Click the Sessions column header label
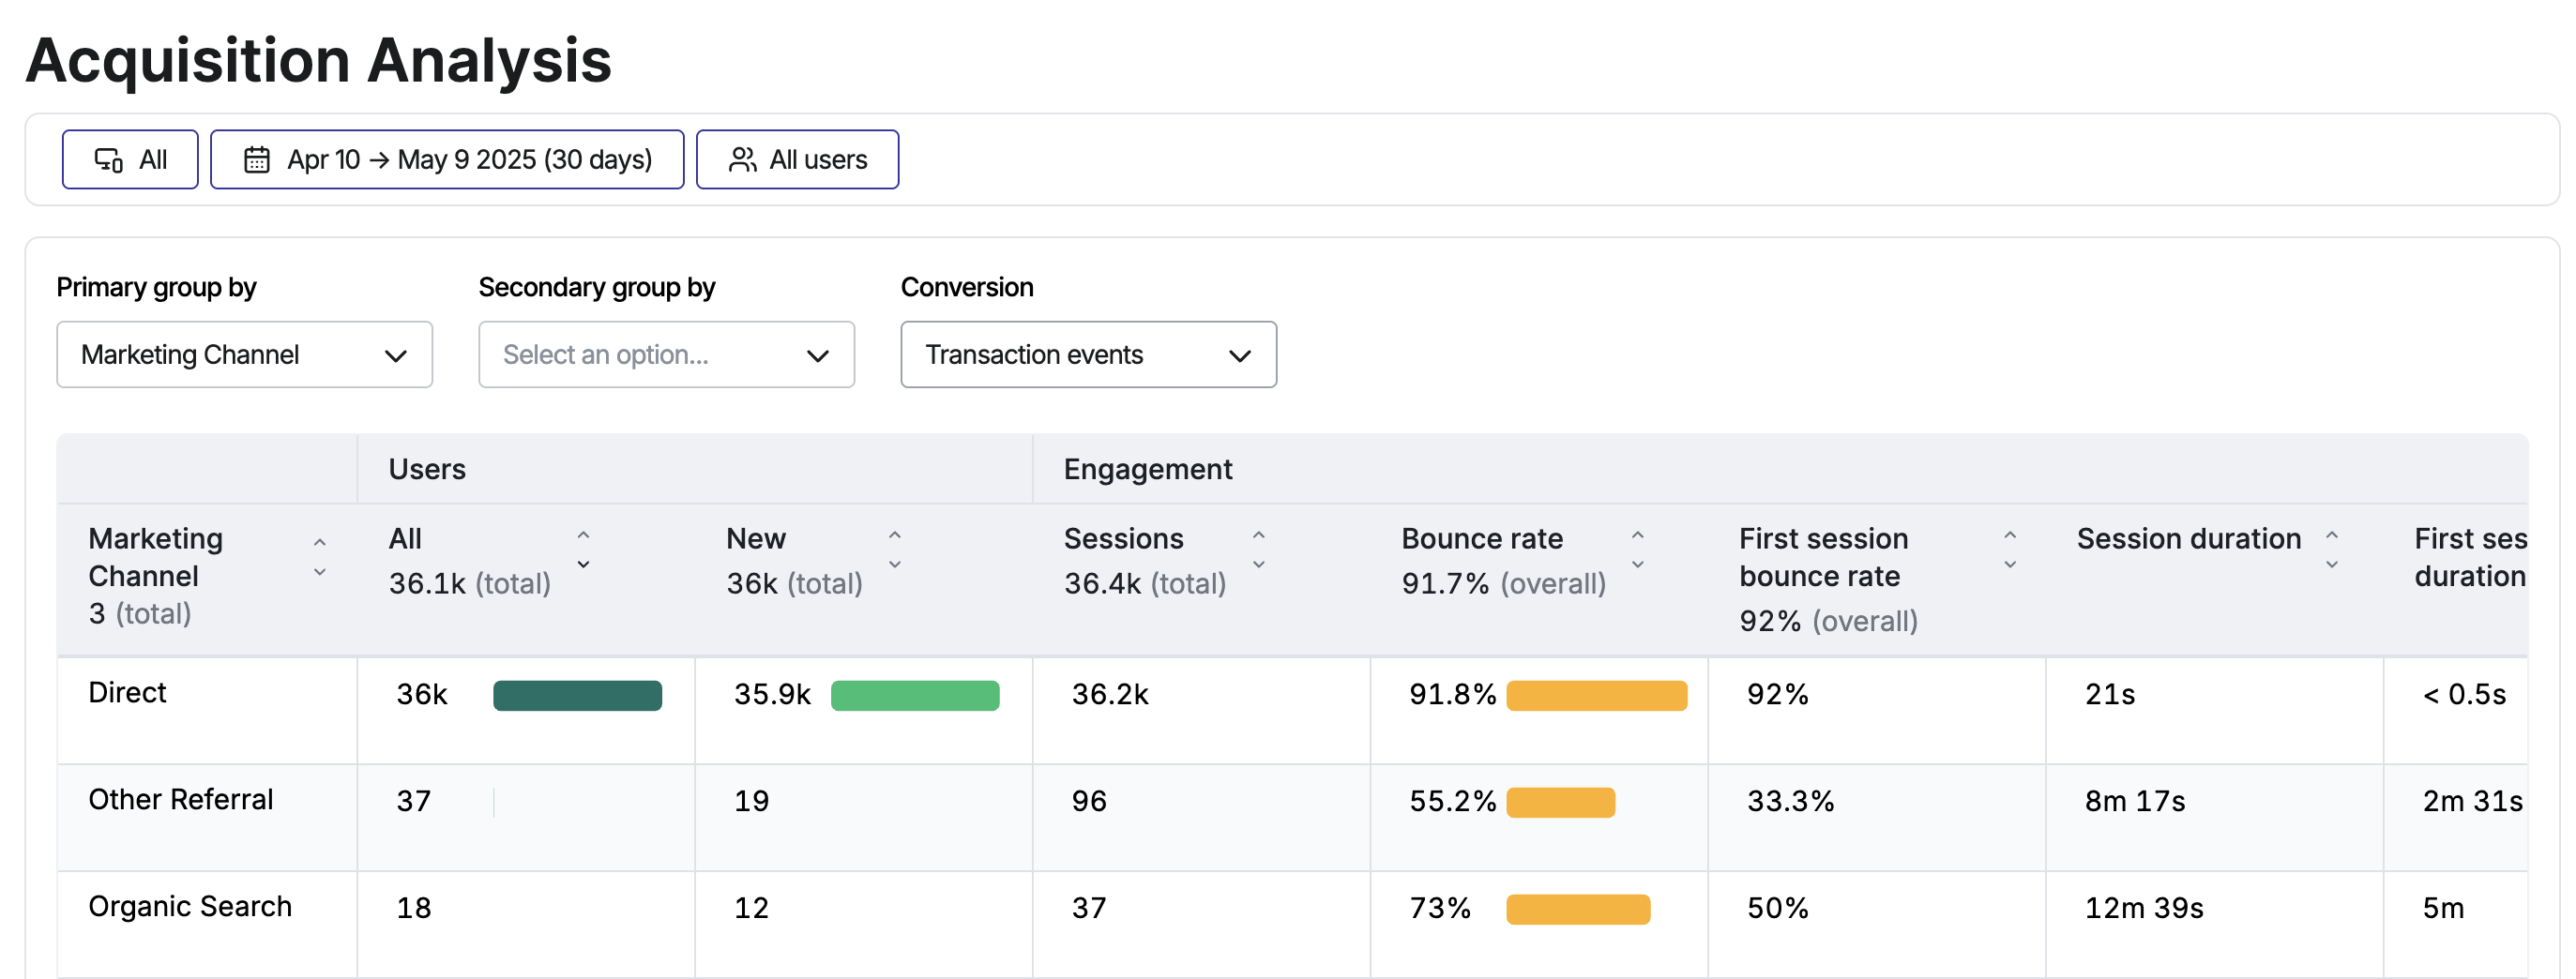Viewport: 2576px width, 979px height. 1123,538
